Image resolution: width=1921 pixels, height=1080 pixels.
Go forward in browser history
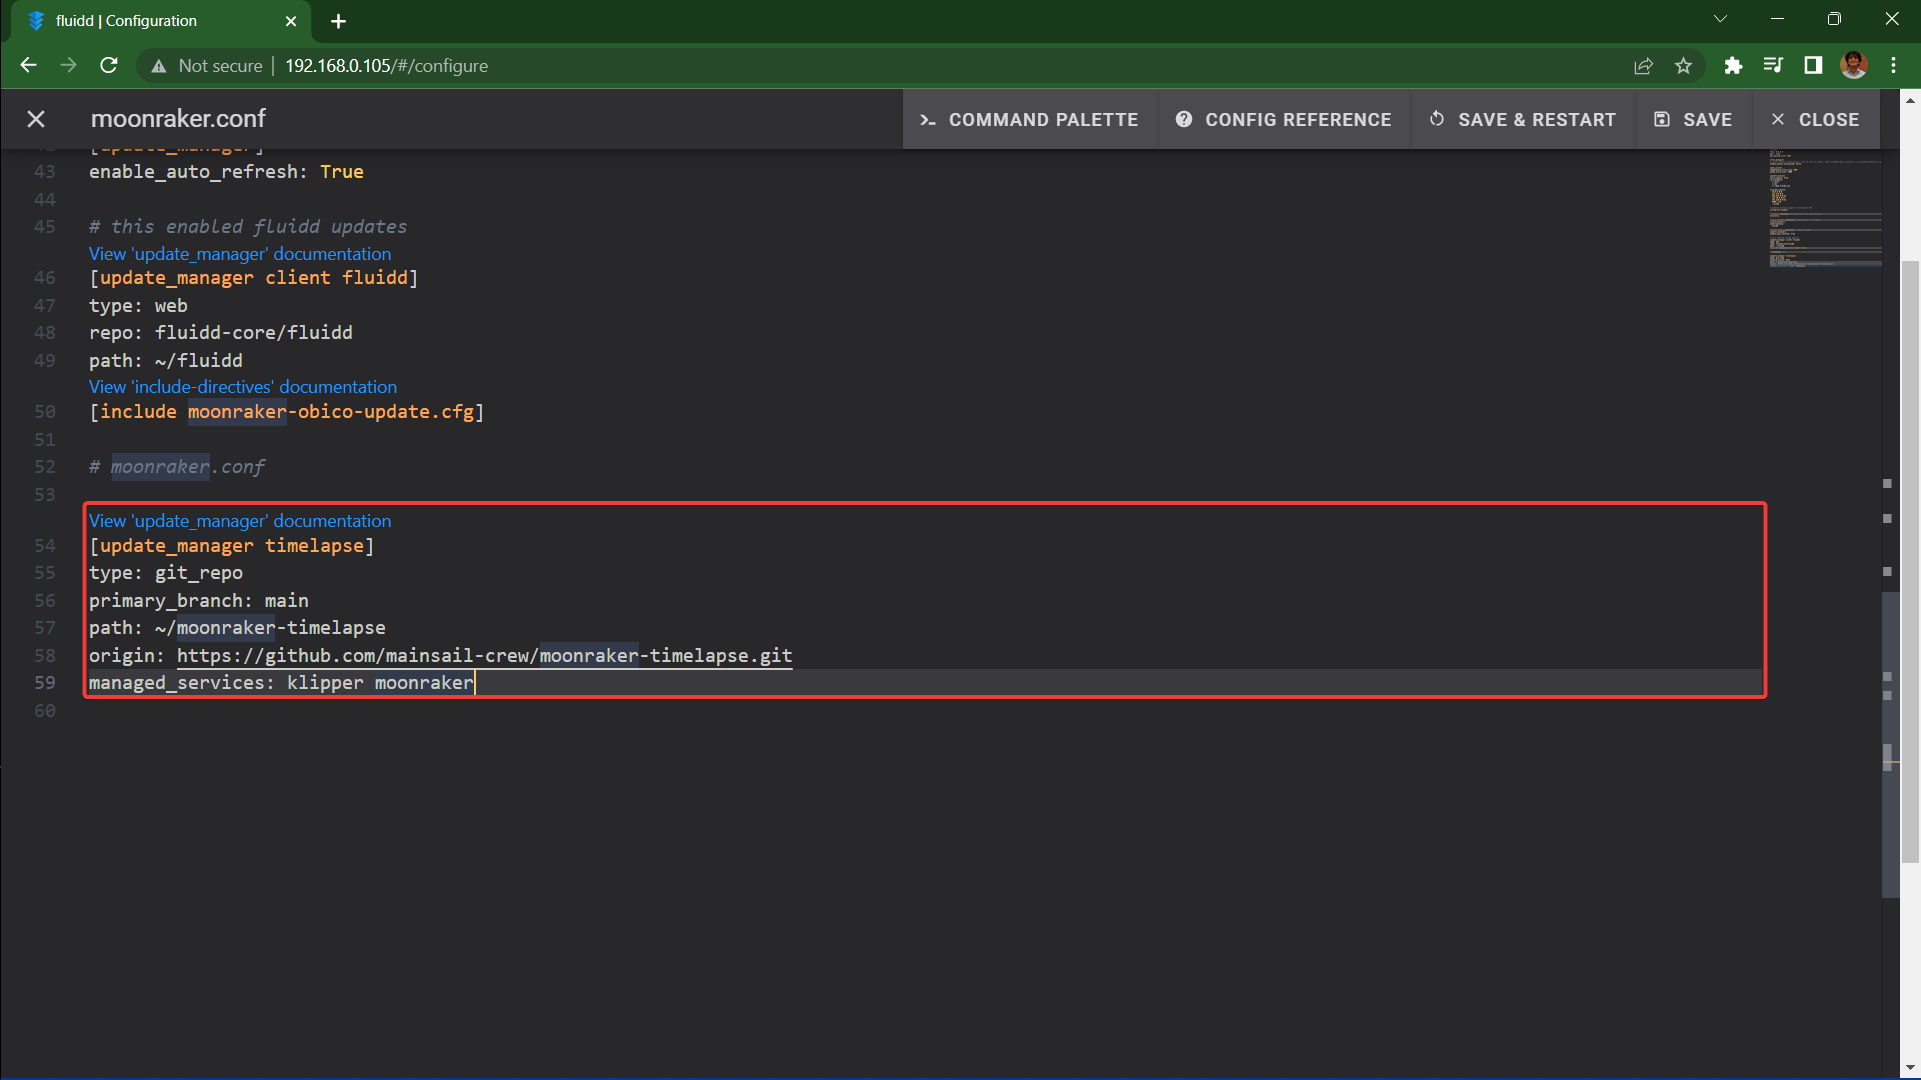tap(68, 65)
